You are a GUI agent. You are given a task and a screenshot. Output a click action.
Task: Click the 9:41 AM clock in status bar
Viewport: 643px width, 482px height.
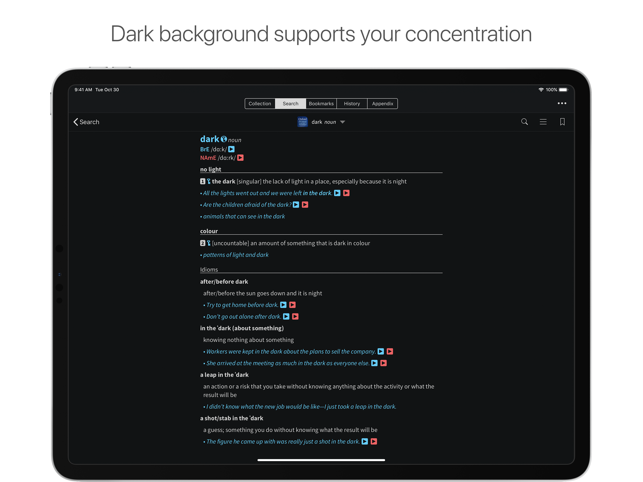pyautogui.click(x=83, y=90)
